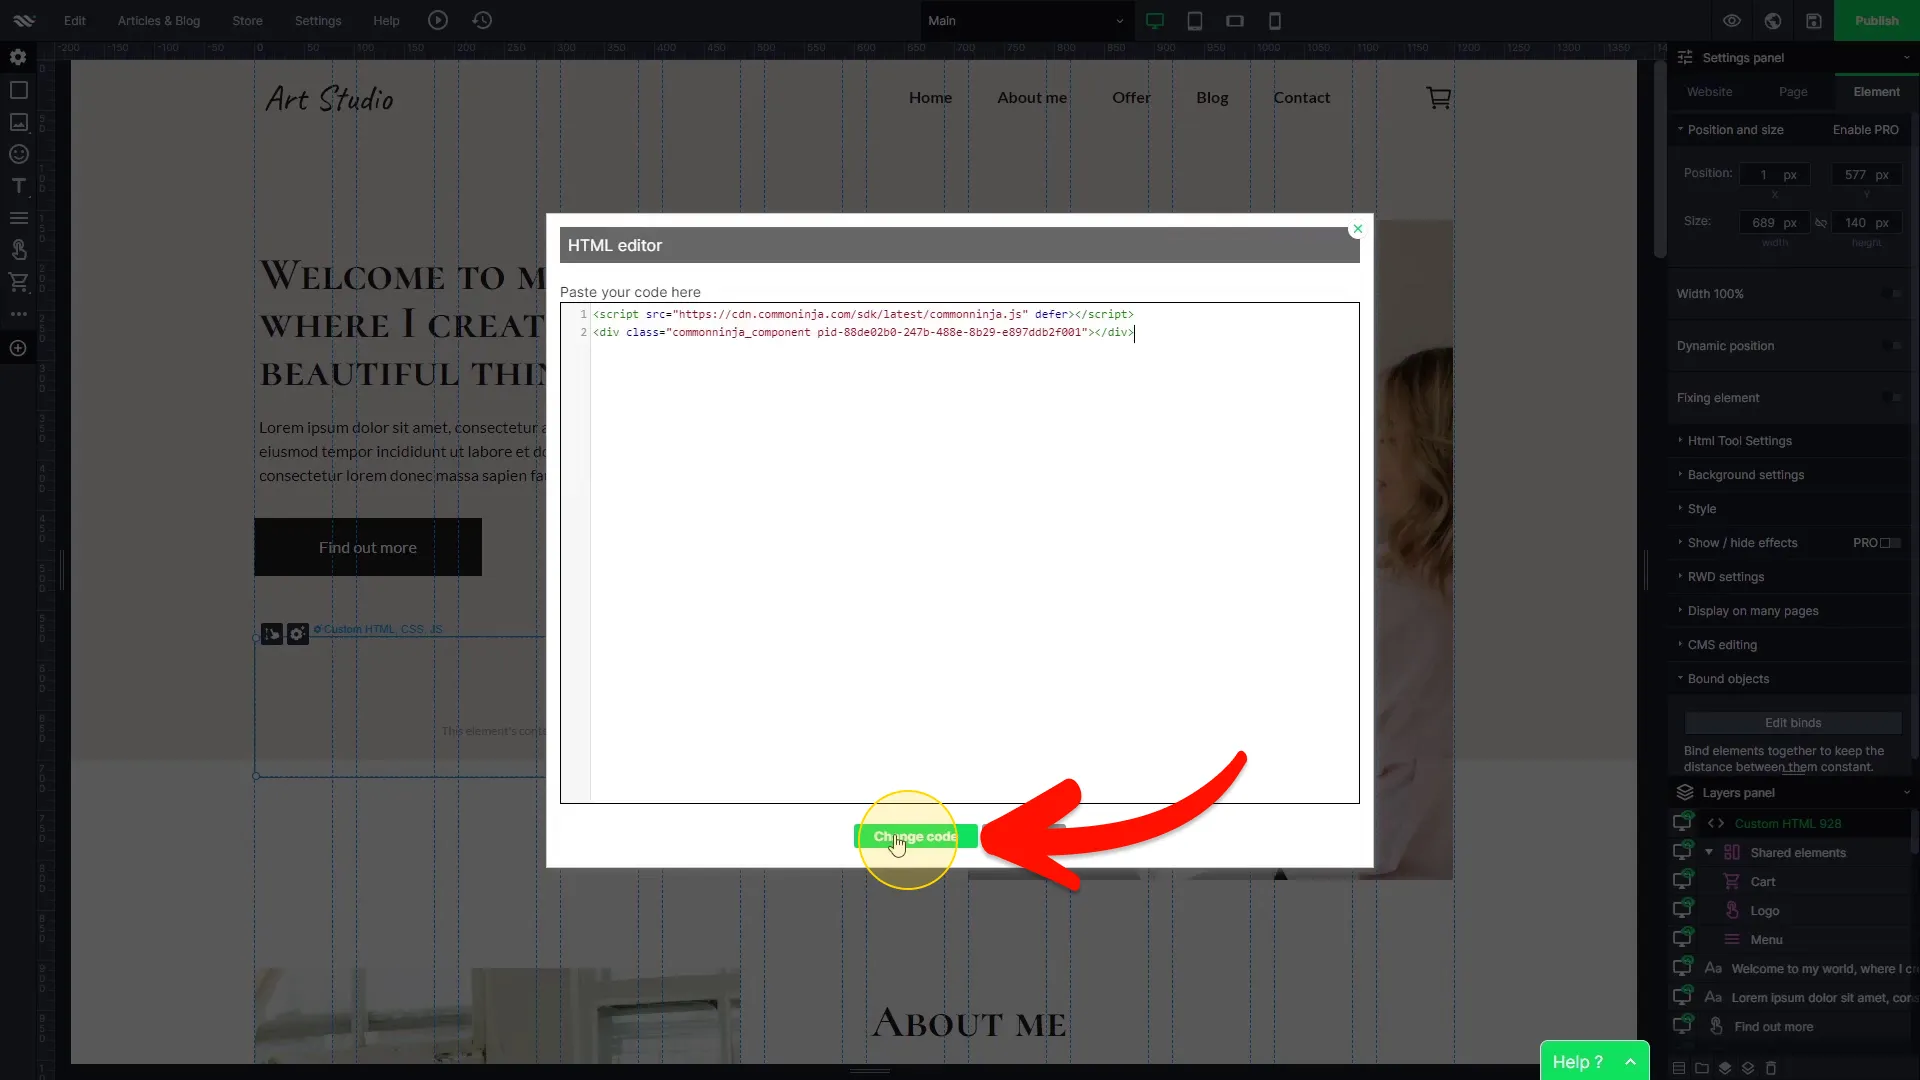This screenshot has width=1920, height=1080.
Task: Toggle the Show / hide effects PRO switch
Action: coord(1890,543)
